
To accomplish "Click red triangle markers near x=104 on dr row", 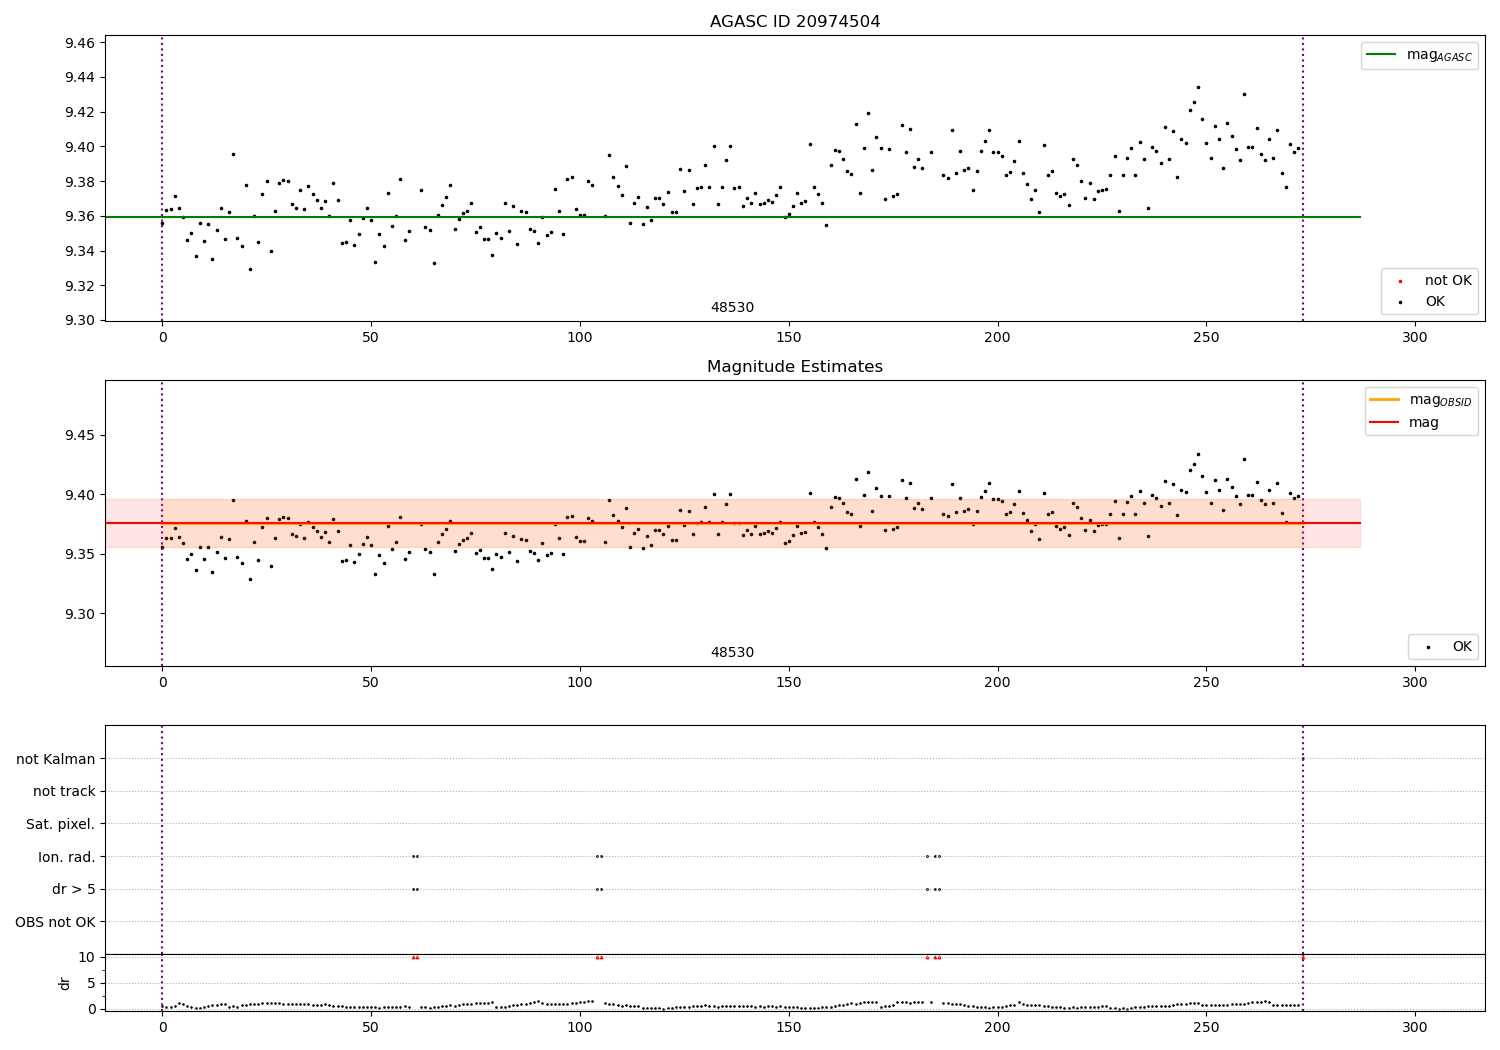I will (x=599, y=957).
